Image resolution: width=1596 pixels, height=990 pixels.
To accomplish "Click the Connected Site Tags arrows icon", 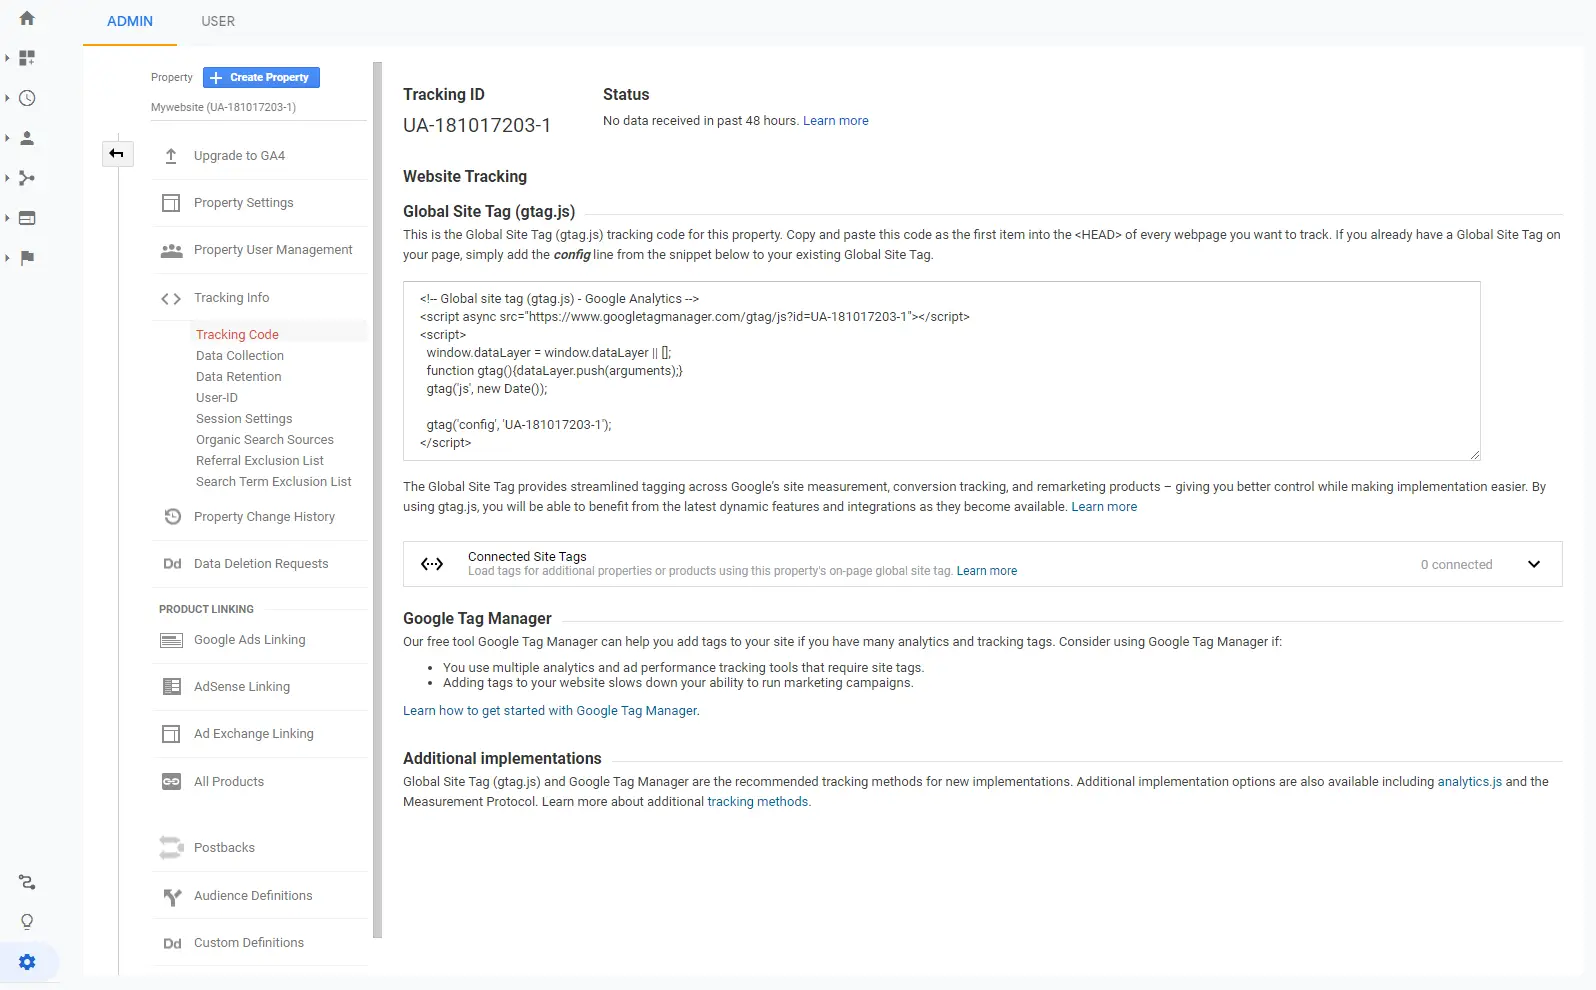I will pos(432,564).
